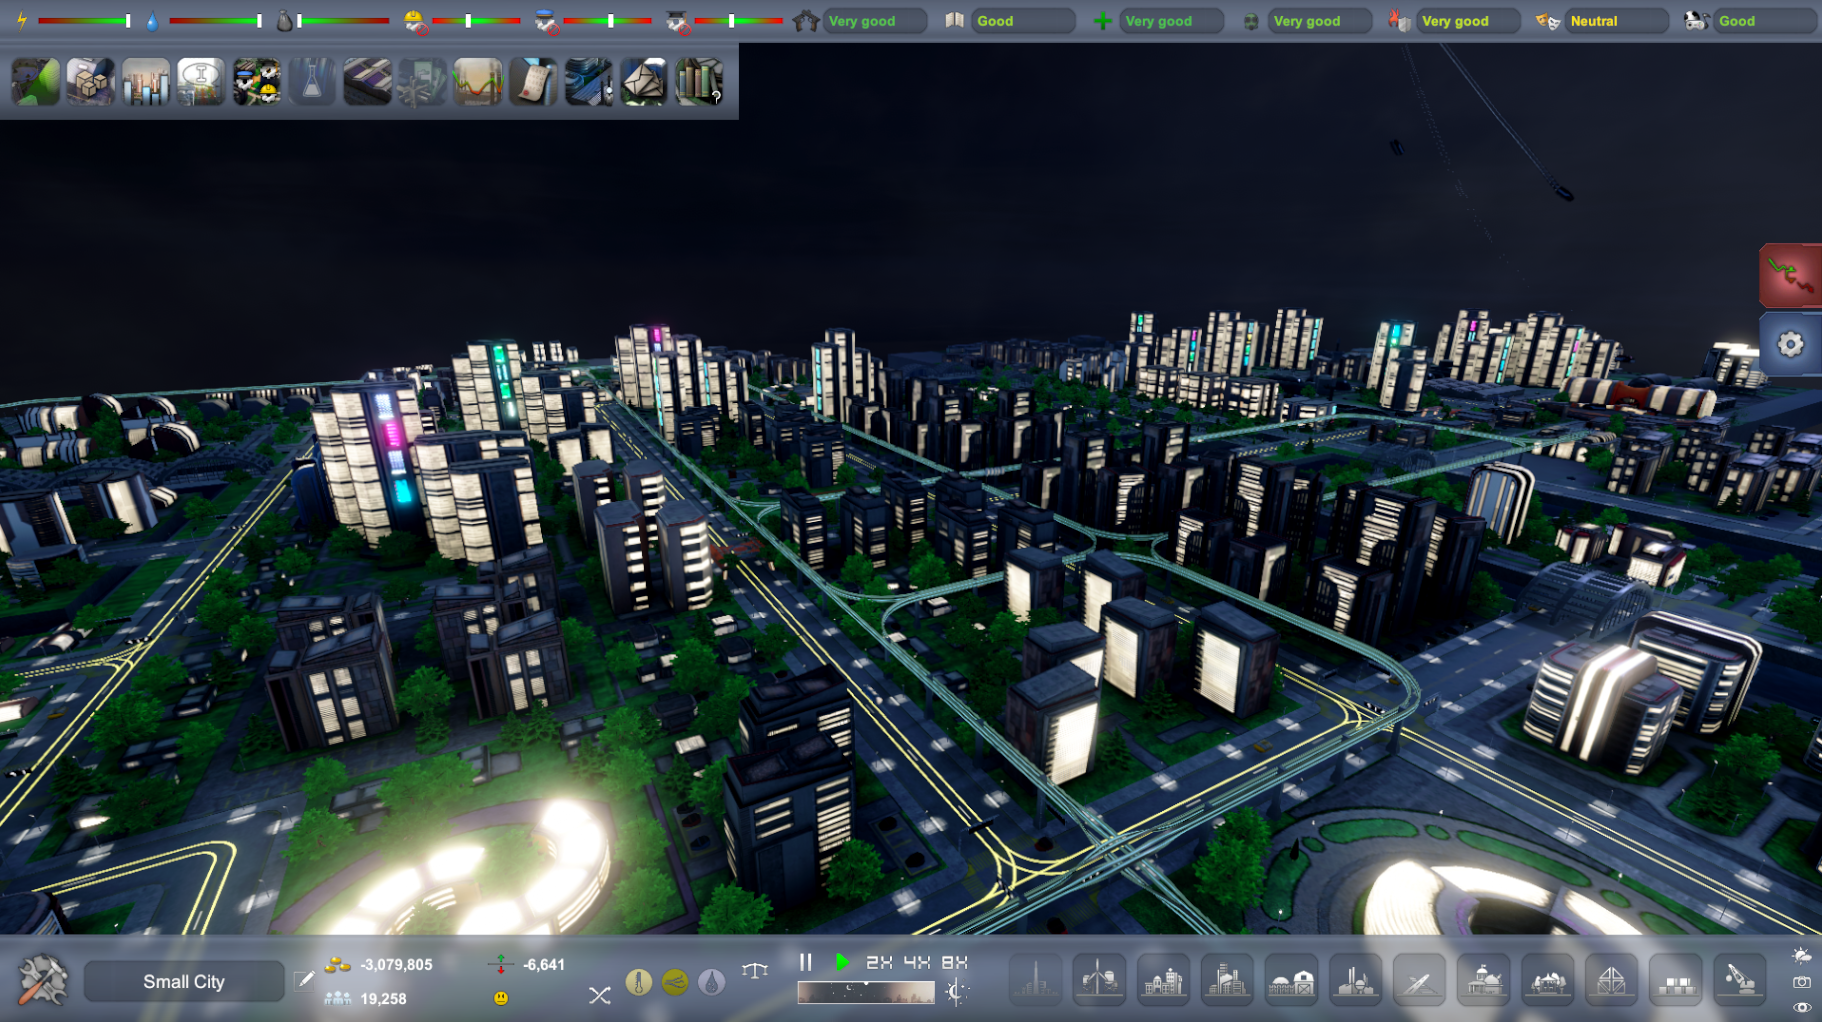The width and height of the screenshot is (1822, 1022).
Task: Open the bar chart statistics panel
Action: [146, 81]
